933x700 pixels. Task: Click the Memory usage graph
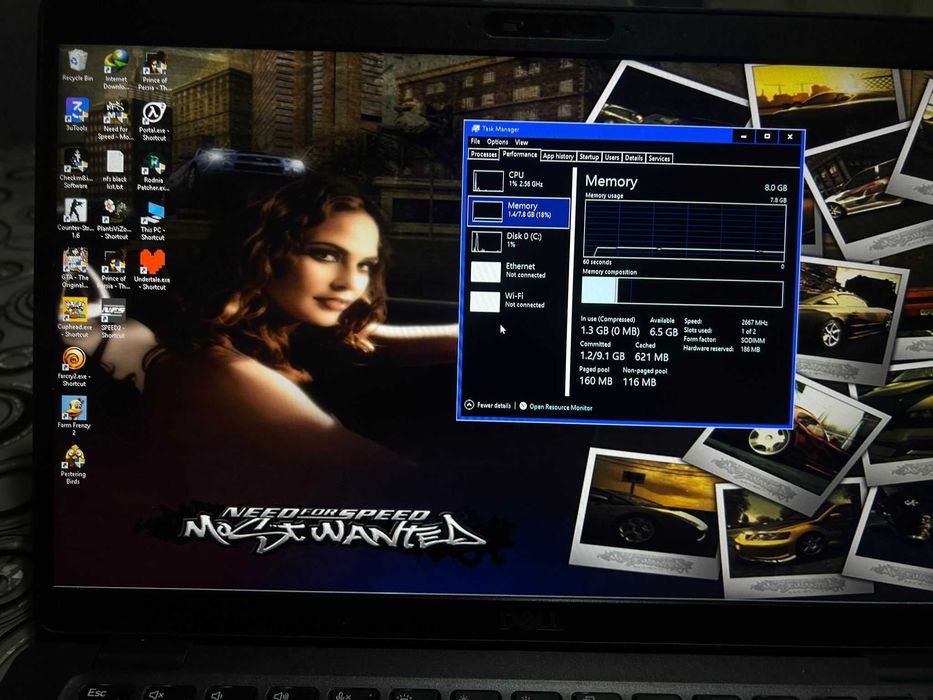[x=684, y=230]
